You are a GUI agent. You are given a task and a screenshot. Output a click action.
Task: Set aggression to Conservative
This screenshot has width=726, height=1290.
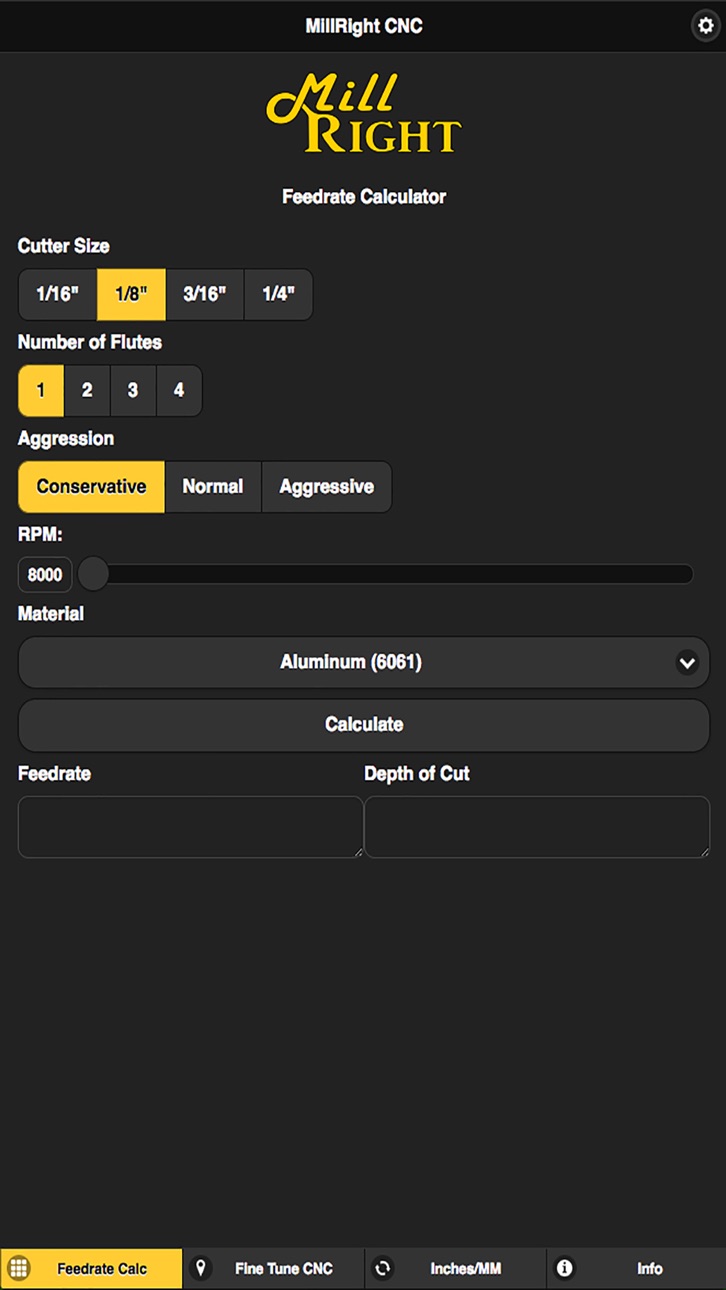[91, 487]
